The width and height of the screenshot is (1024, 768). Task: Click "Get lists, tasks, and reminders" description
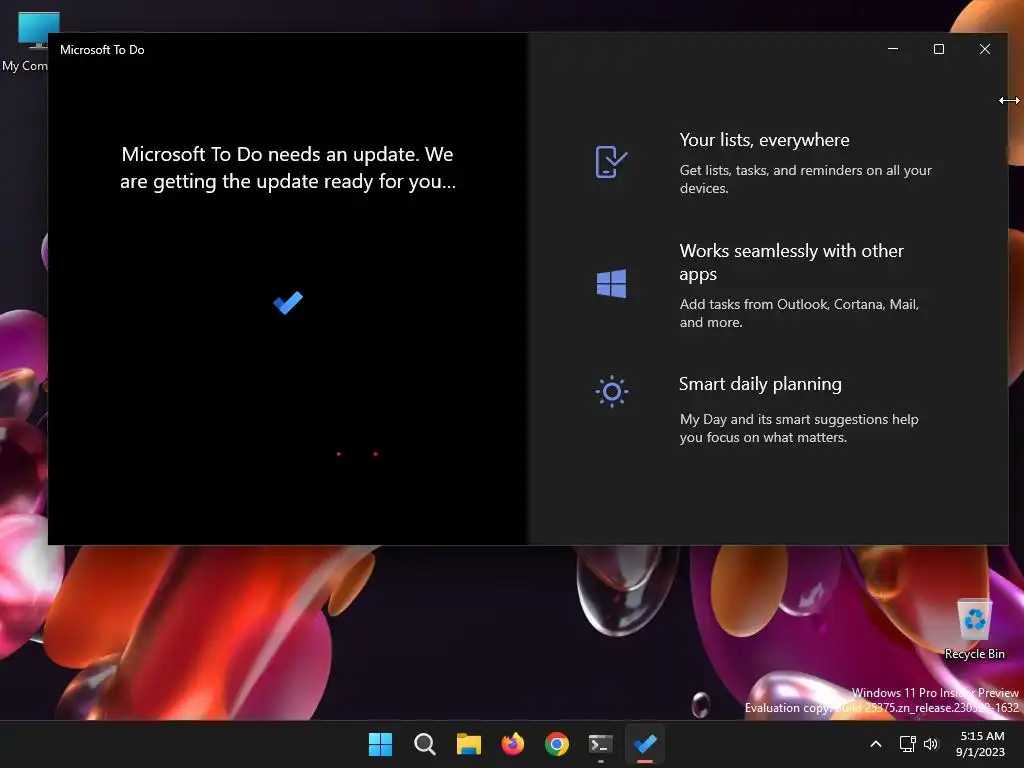(805, 179)
